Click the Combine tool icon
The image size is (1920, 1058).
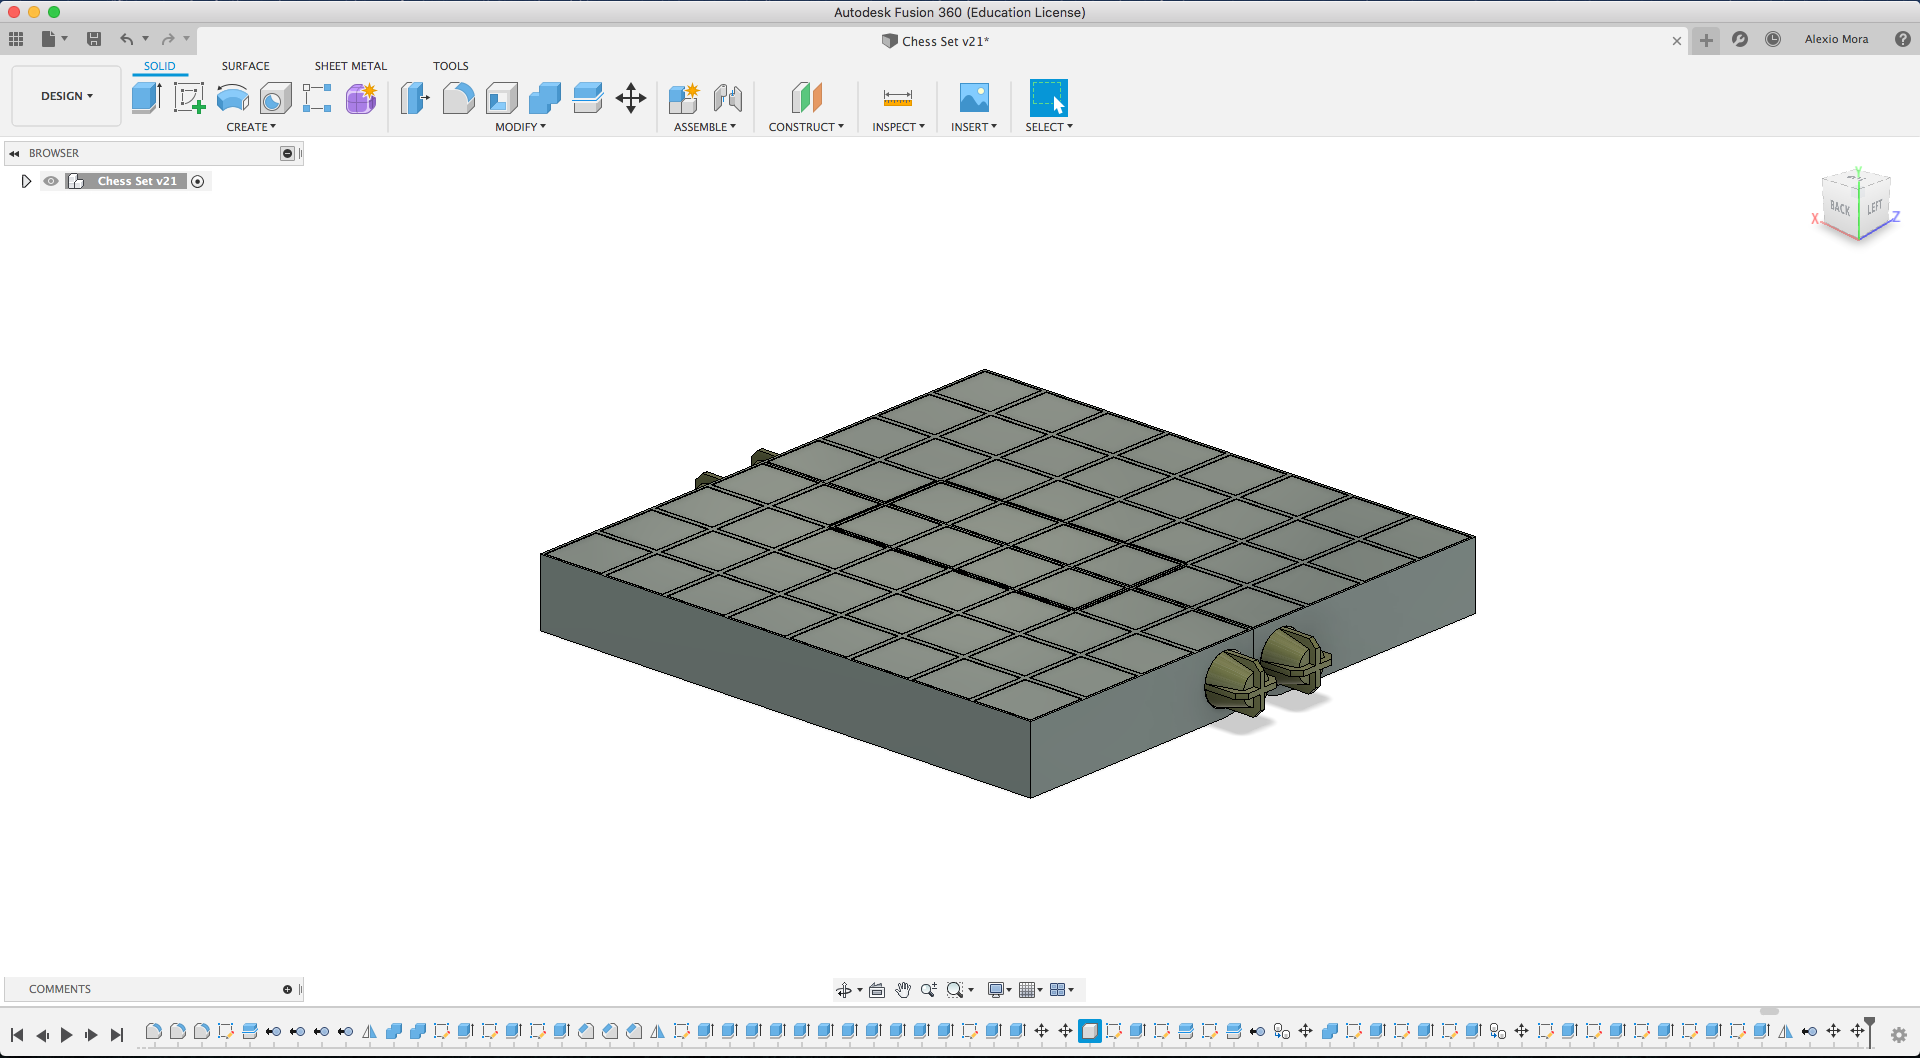click(x=545, y=98)
